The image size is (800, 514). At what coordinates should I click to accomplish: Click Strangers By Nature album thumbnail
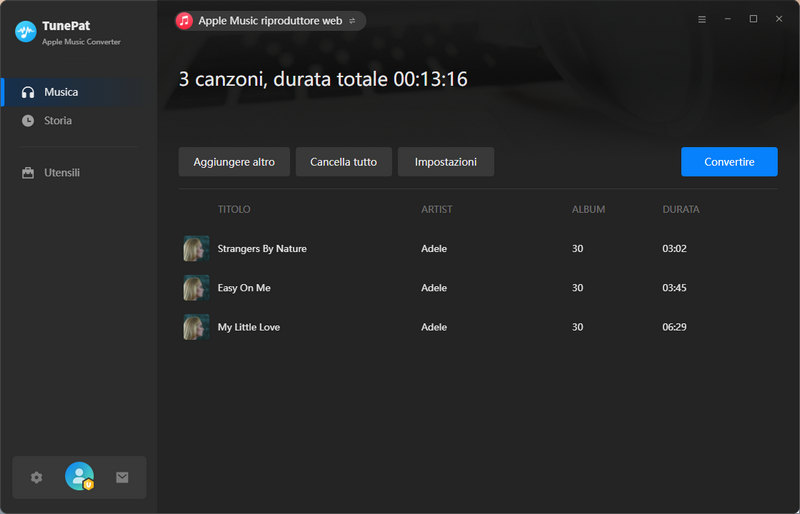(x=196, y=249)
